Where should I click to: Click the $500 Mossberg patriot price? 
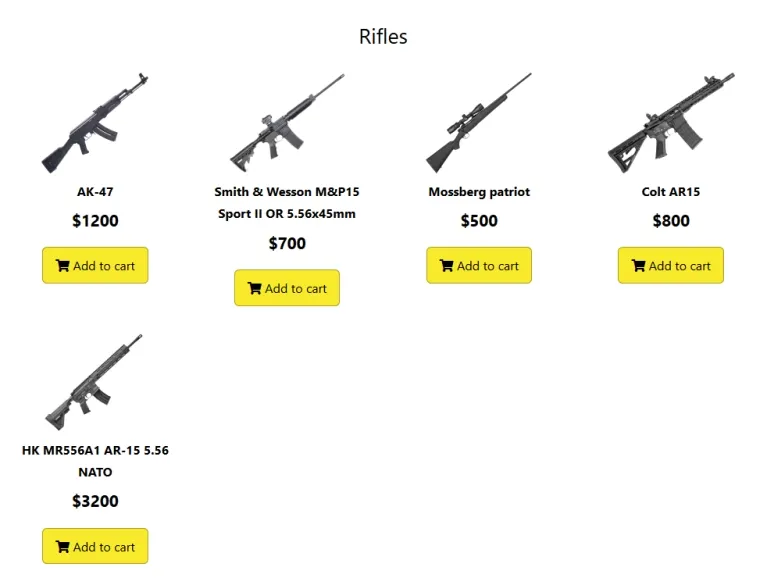pyautogui.click(x=479, y=221)
